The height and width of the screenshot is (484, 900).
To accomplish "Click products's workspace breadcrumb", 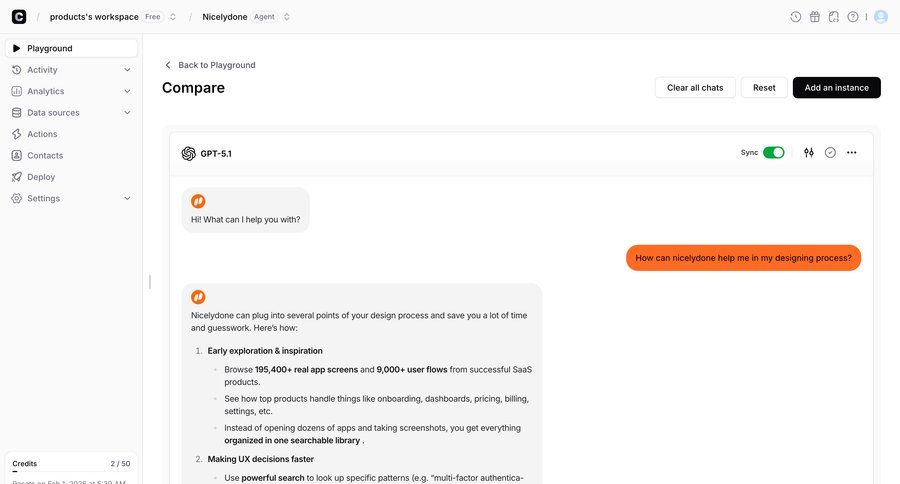I will pyautogui.click(x=94, y=17).
